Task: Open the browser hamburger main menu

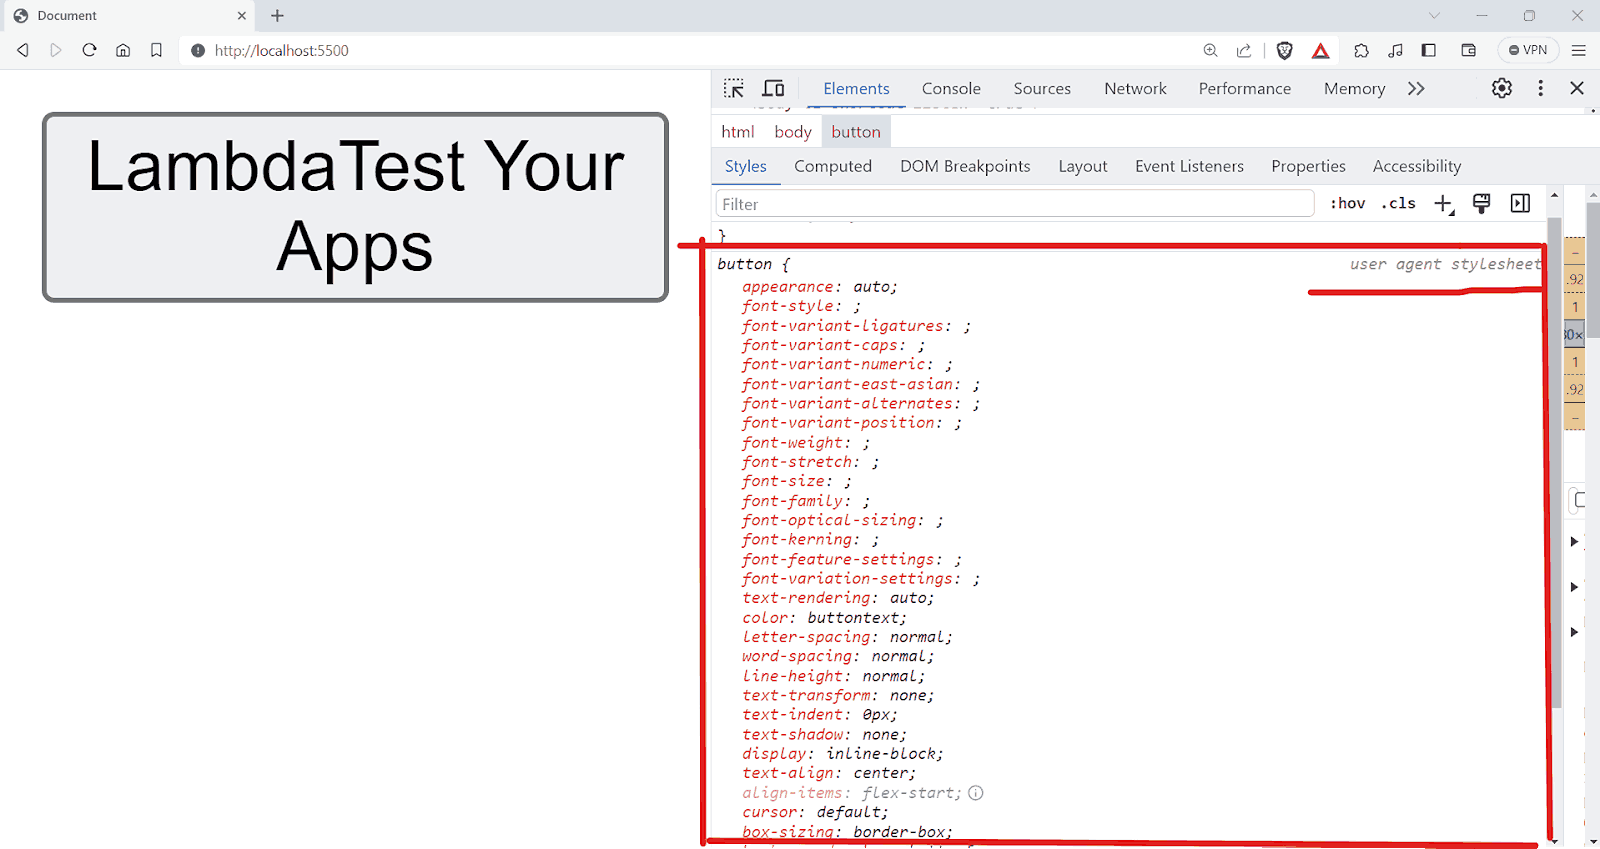Action: [1579, 50]
